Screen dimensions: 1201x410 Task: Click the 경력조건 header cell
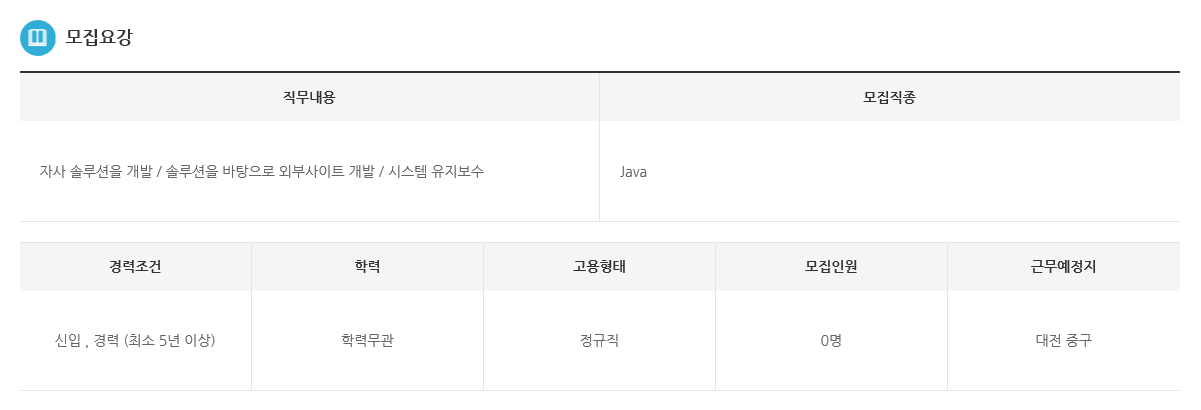click(136, 267)
